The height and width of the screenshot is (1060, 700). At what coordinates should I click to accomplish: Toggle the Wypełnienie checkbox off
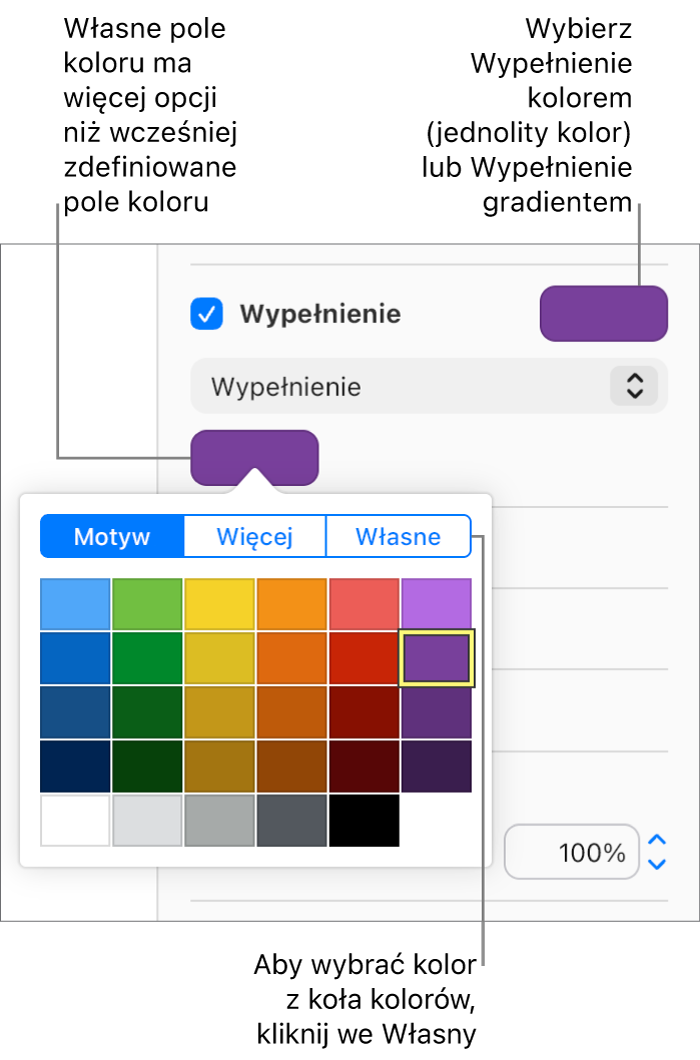206,313
